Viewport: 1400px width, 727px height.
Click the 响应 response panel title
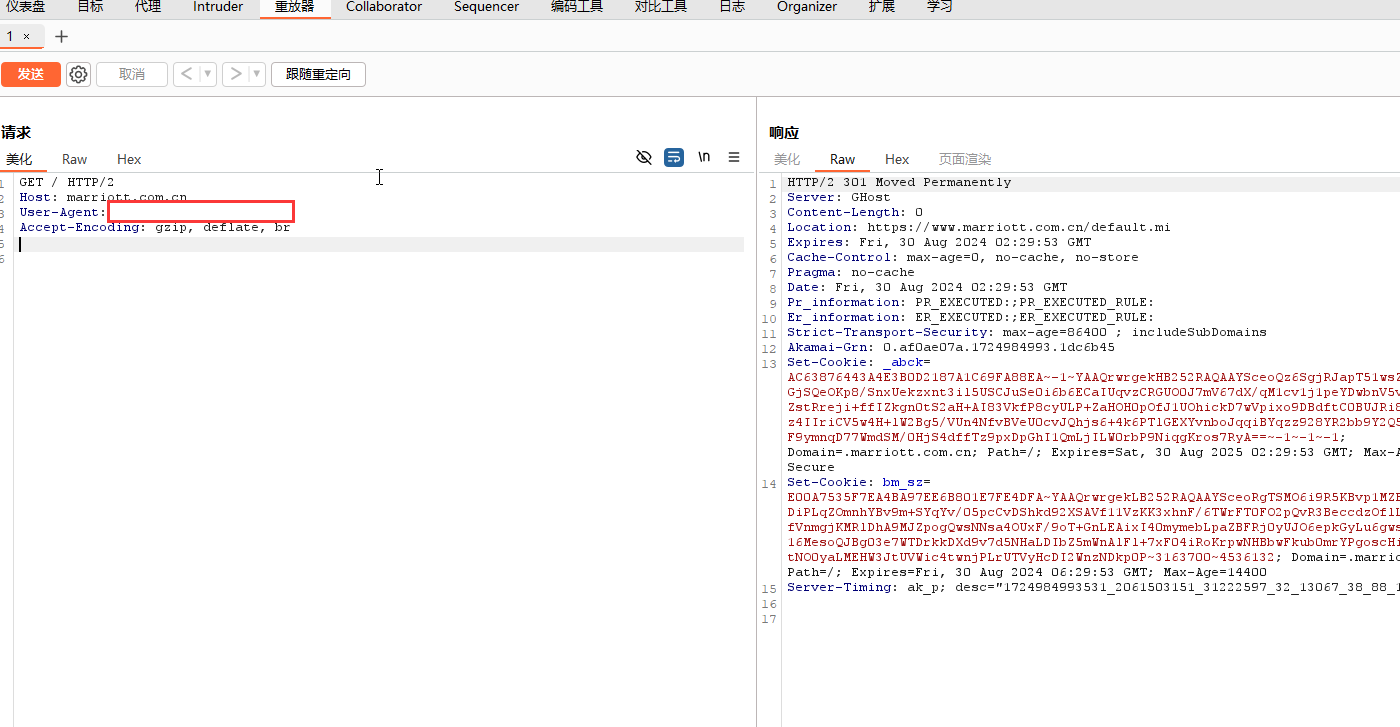[x=784, y=132]
